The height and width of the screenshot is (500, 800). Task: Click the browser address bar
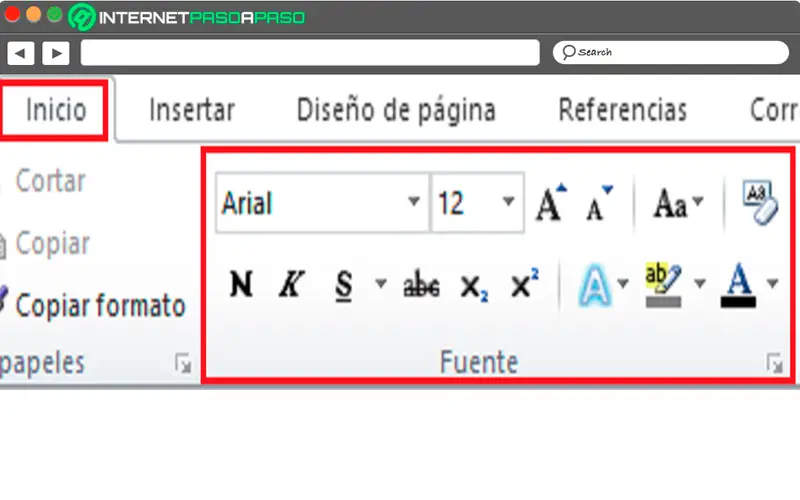(310, 53)
